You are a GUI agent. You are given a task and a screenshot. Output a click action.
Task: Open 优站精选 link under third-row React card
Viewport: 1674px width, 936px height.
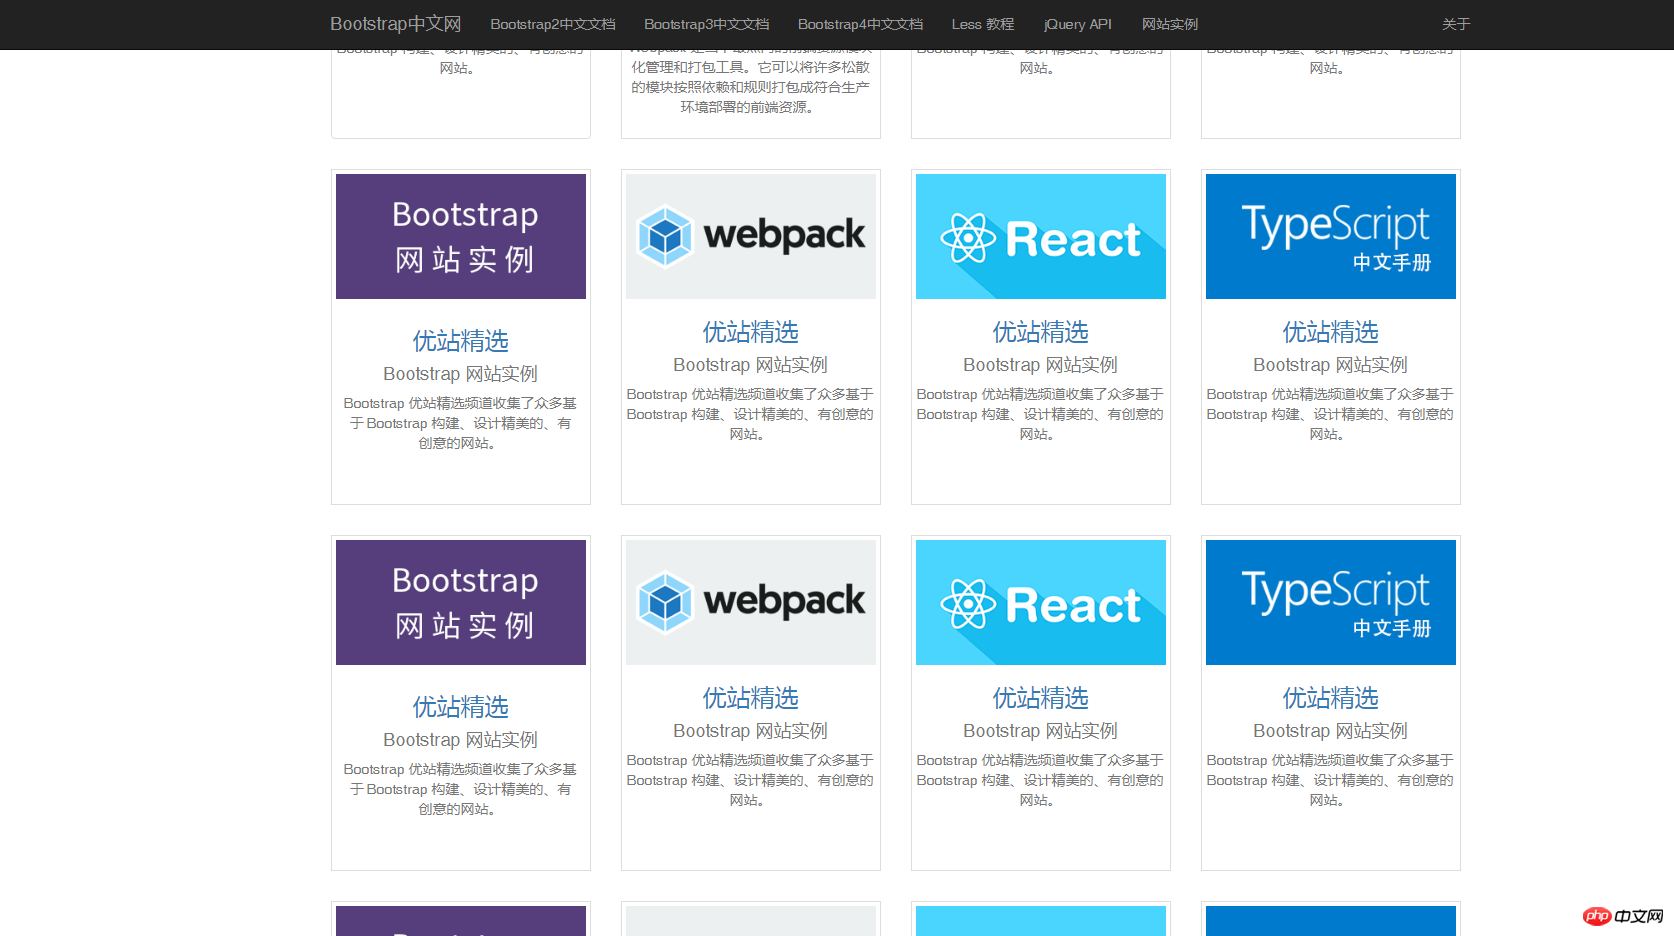point(1041,698)
